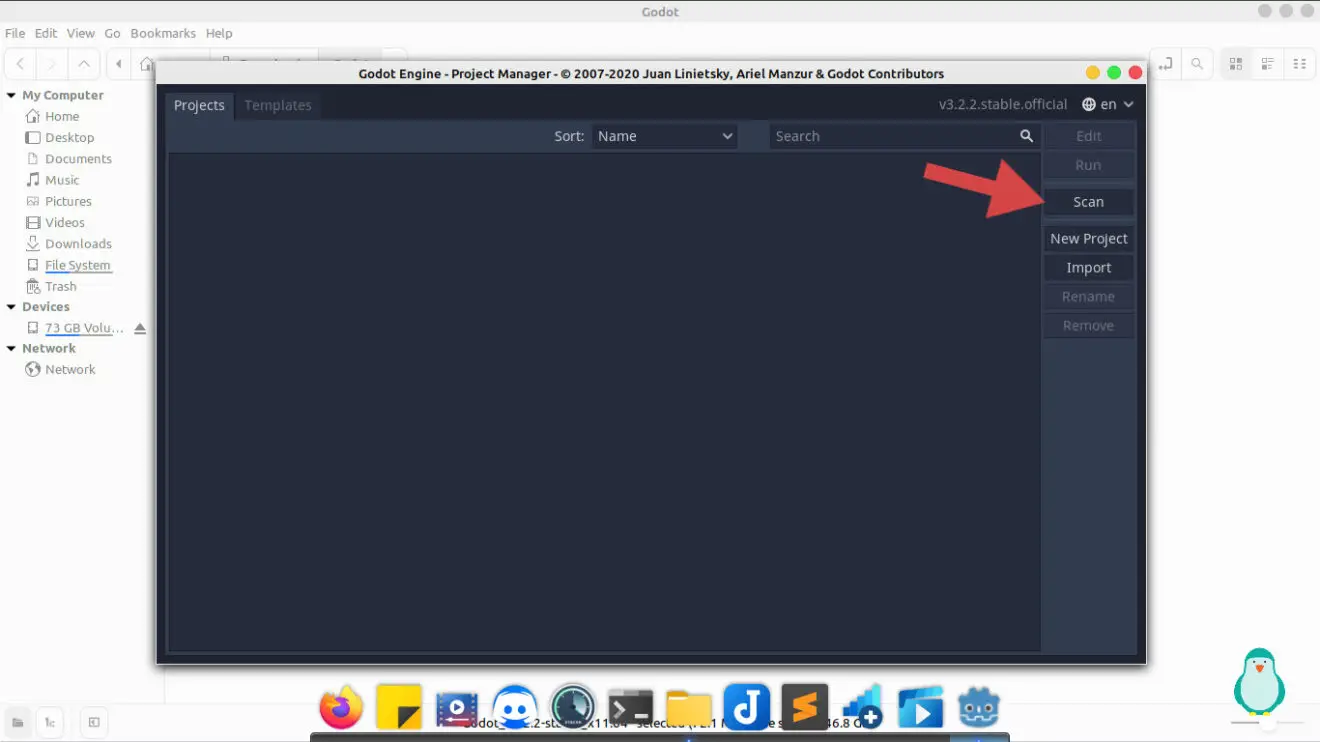1320x742 pixels.
Task: Open the blue media player icon in dock
Action: (x=921, y=709)
